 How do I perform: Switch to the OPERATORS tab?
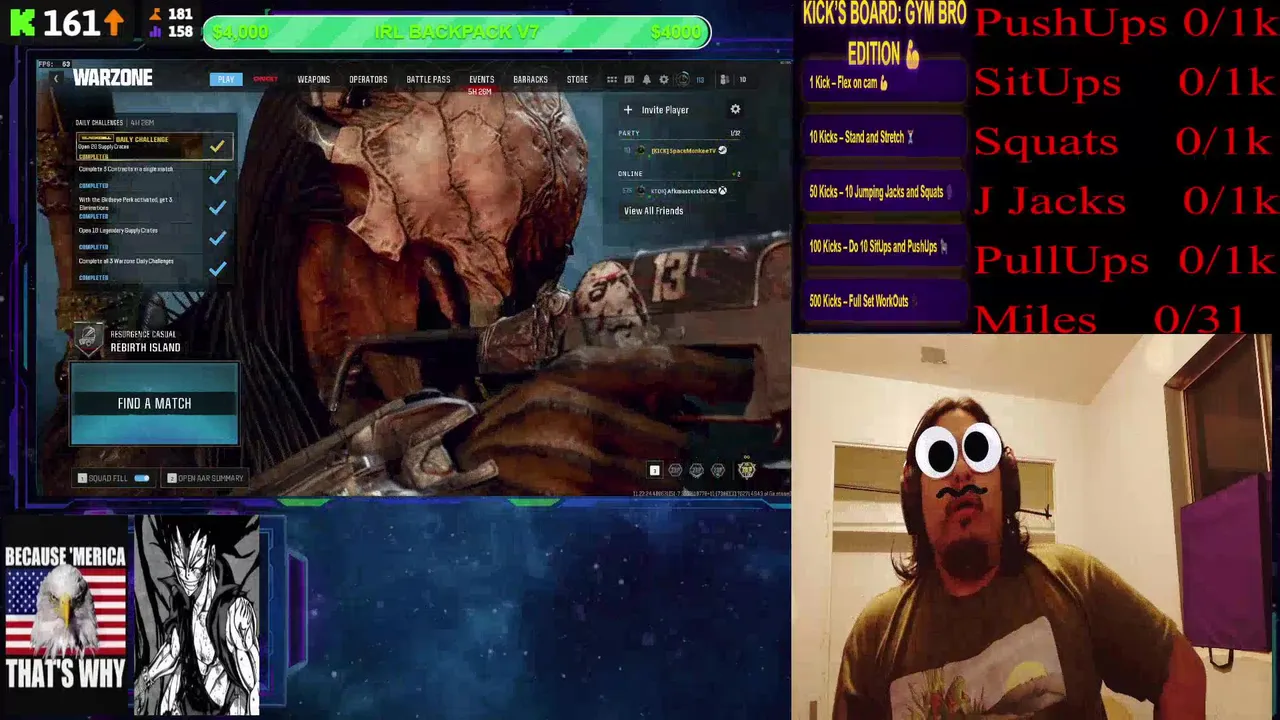click(368, 79)
